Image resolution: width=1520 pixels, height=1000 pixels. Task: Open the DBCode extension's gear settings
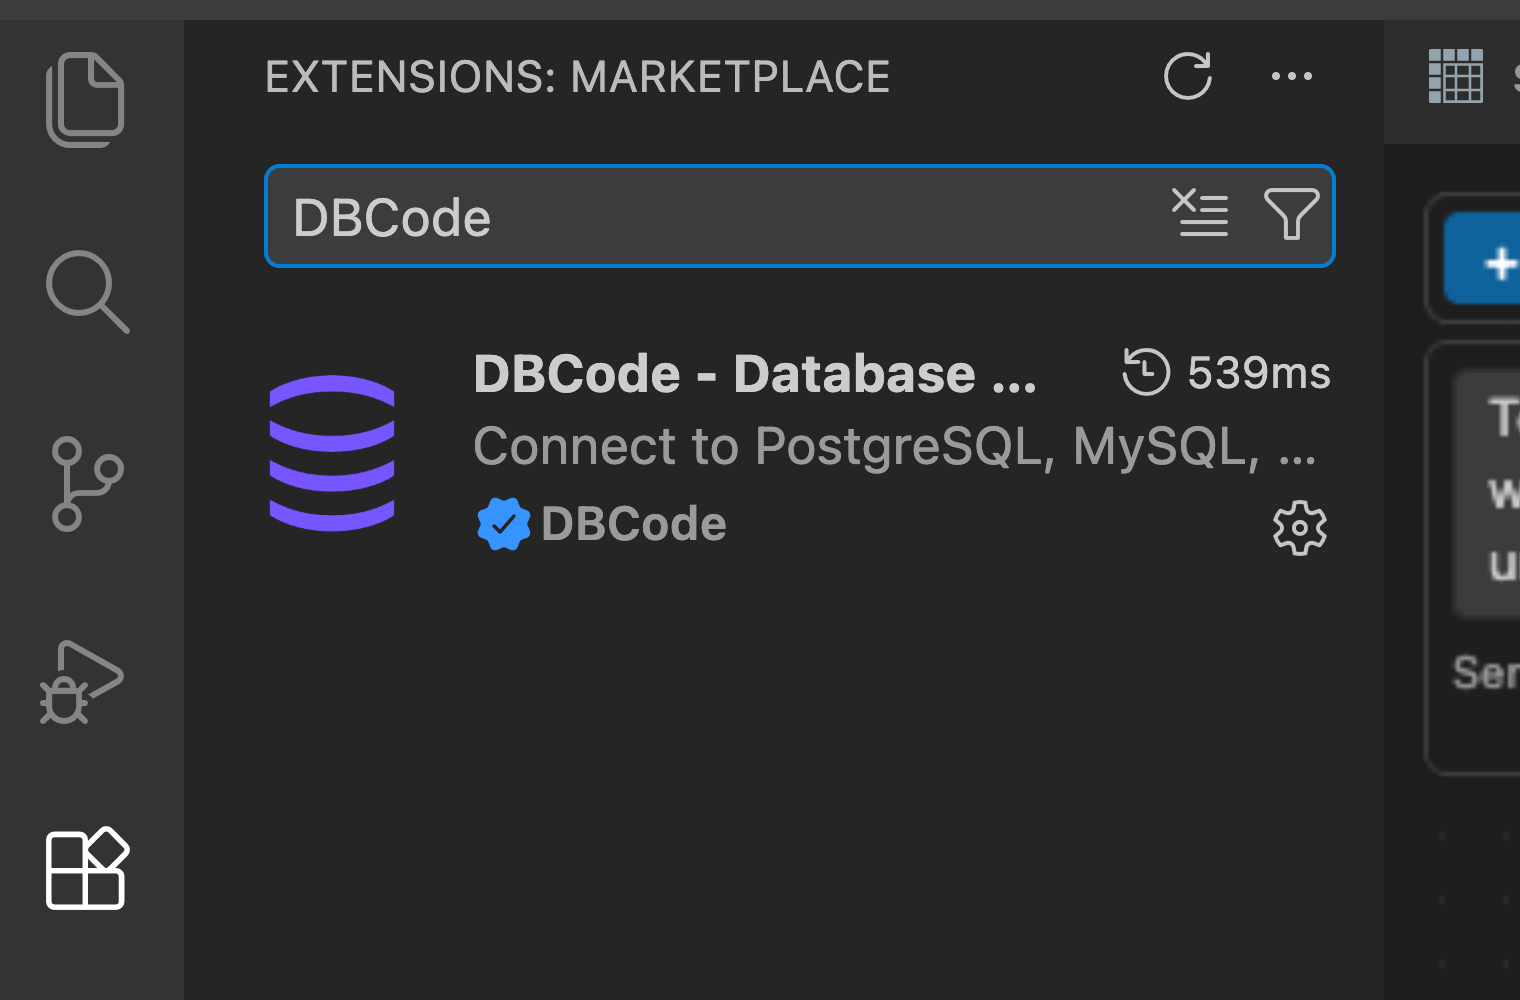click(x=1299, y=527)
